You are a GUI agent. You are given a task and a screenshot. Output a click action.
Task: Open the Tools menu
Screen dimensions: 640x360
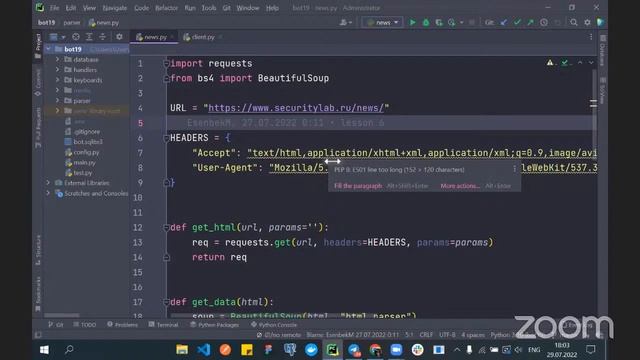[209, 8]
